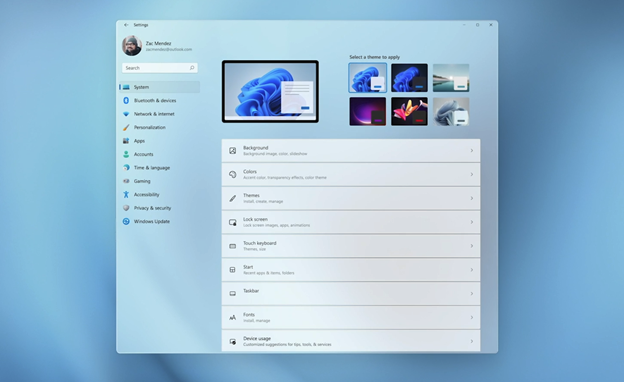The height and width of the screenshot is (382, 624).
Task: Open Apps in the sidebar
Action: [x=159, y=141]
